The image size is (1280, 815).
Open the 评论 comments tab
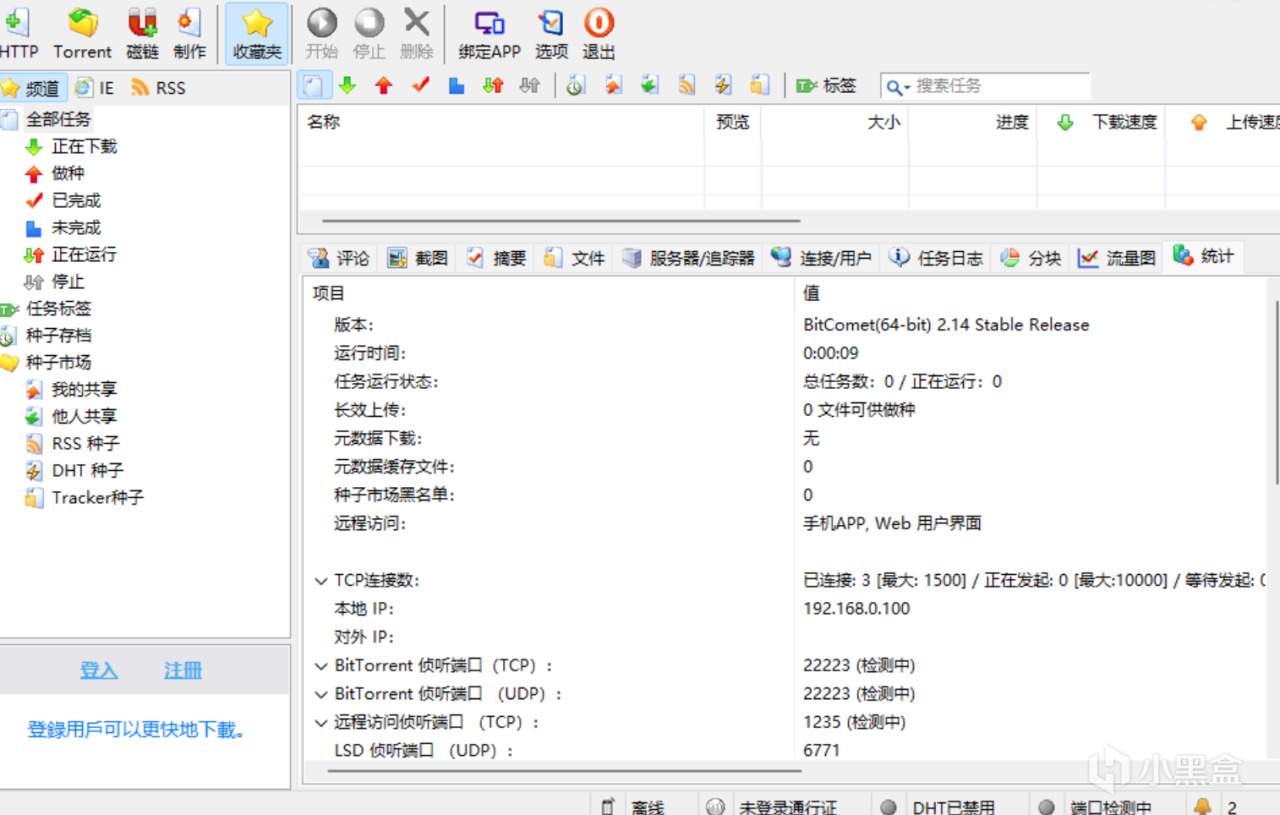339,258
